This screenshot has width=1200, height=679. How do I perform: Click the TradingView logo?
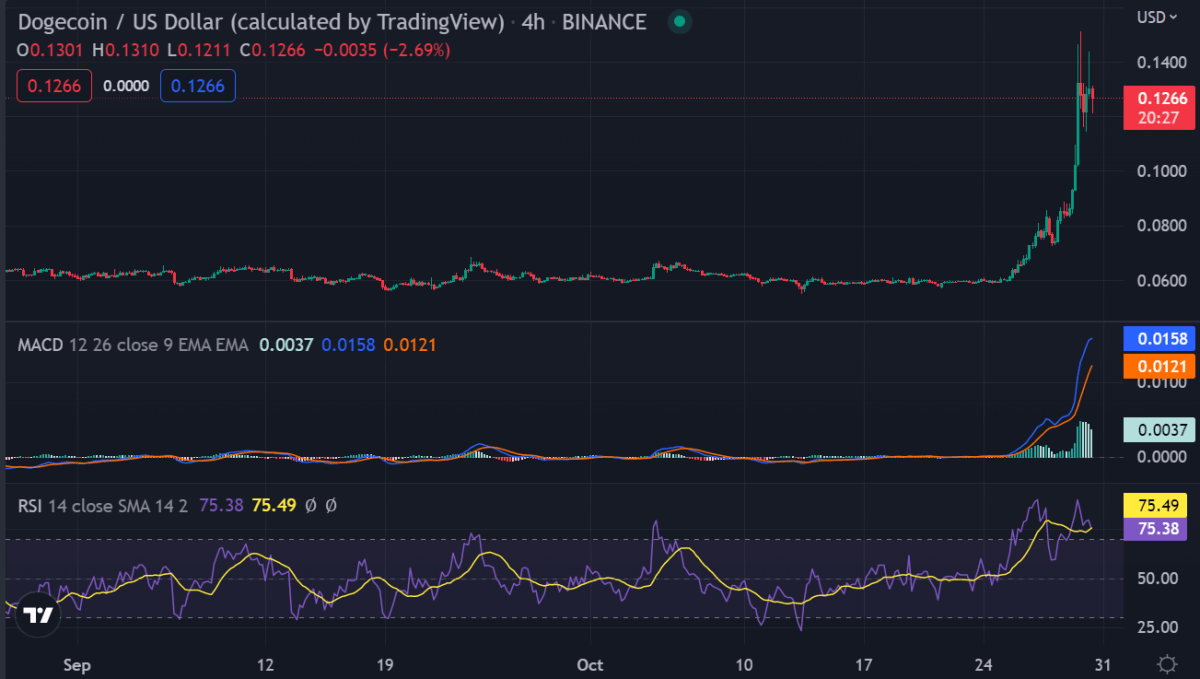[x=37, y=616]
